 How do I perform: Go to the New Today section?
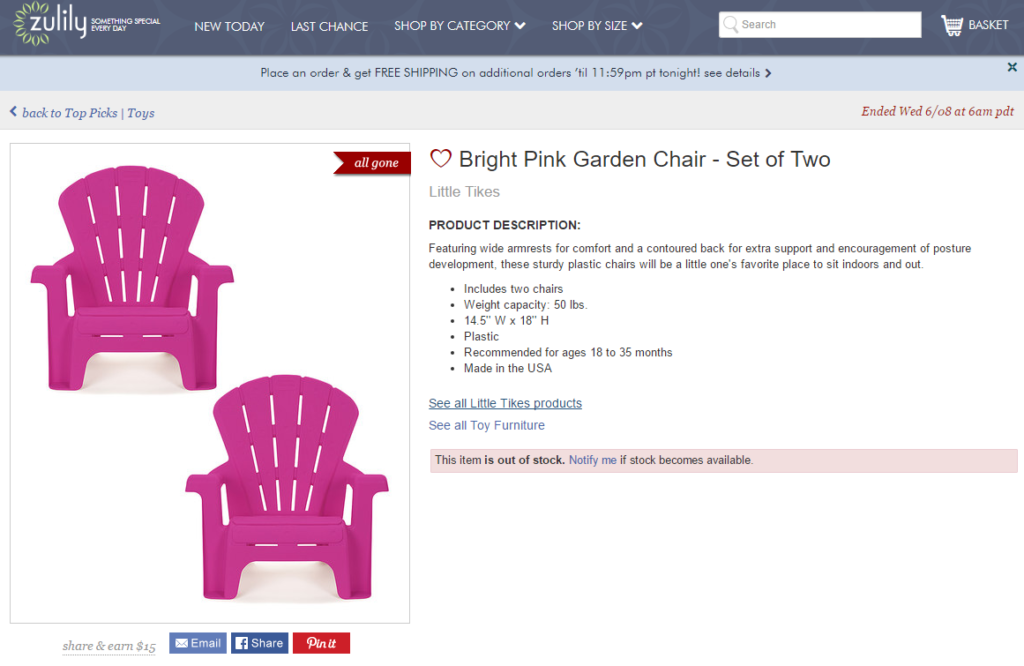point(229,26)
